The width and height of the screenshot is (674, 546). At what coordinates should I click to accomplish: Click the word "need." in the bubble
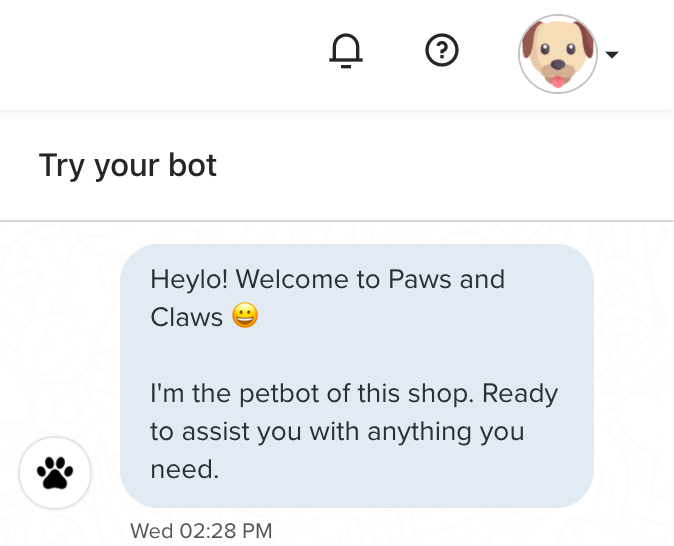185,469
